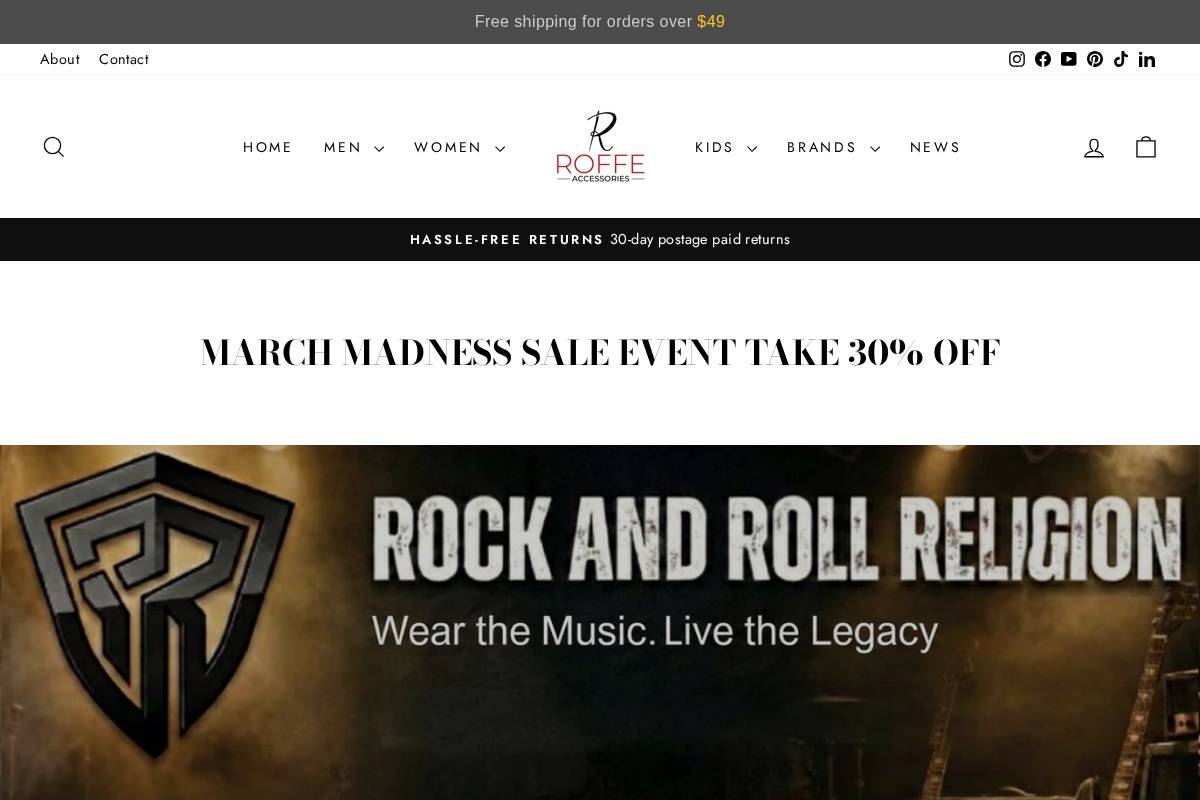Open the News menu item
The image size is (1200, 800).
pyautogui.click(x=935, y=147)
